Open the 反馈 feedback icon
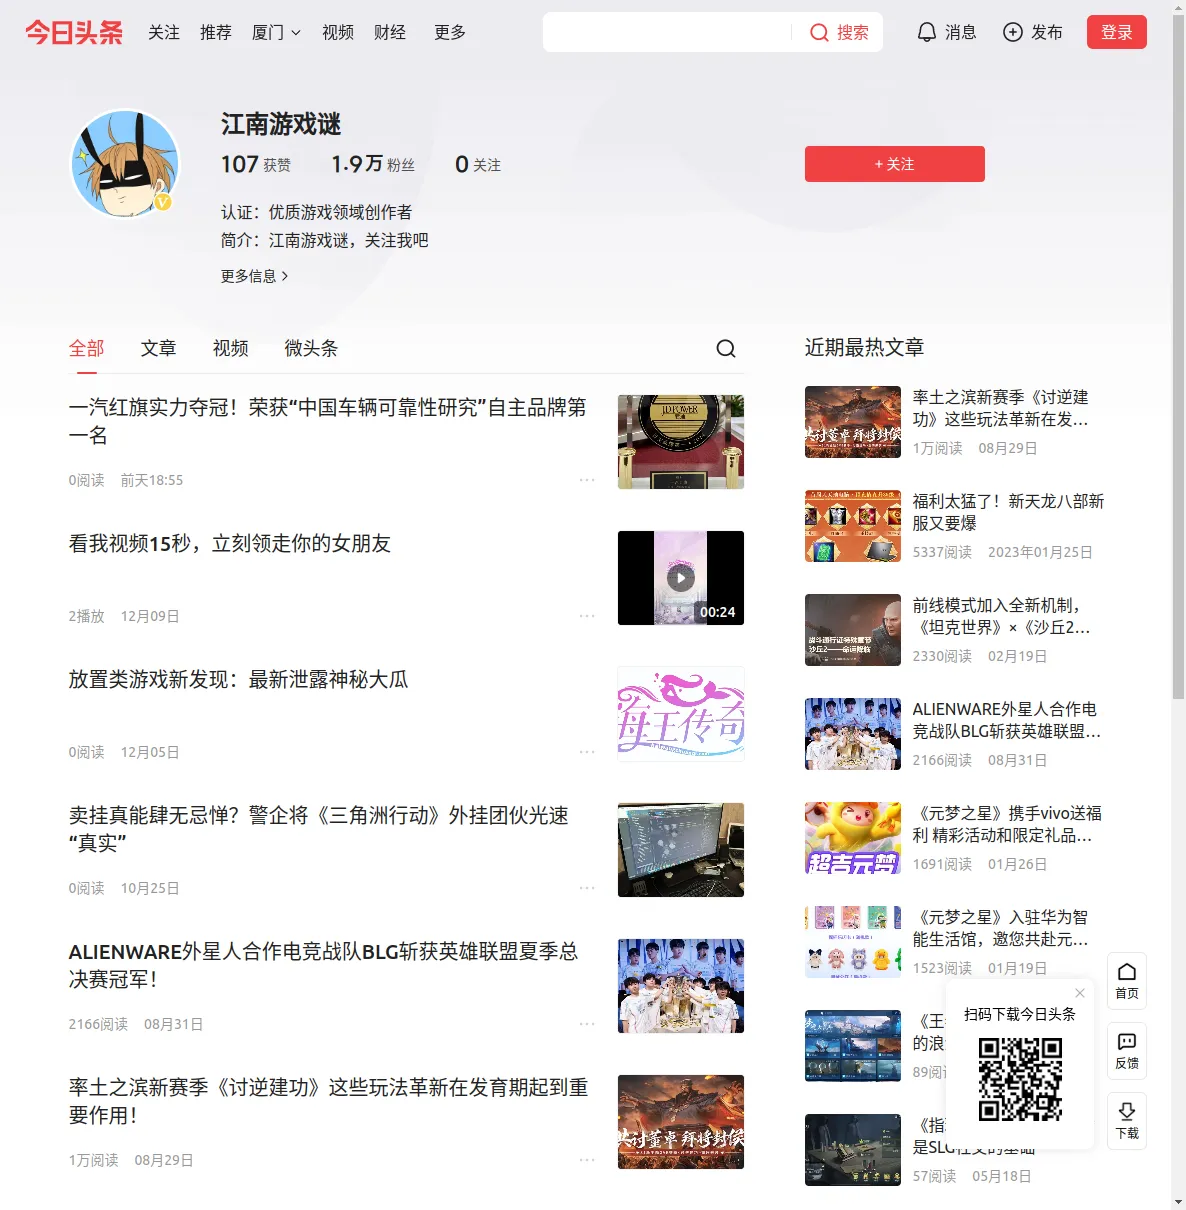The height and width of the screenshot is (1210, 1186). (1127, 1051)
